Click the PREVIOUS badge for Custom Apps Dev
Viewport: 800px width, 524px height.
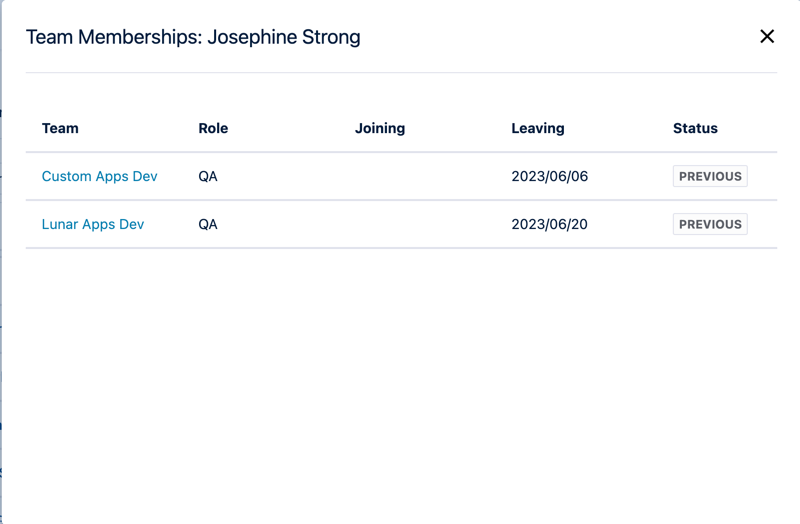pyautogui.click(x=710, y=176)
